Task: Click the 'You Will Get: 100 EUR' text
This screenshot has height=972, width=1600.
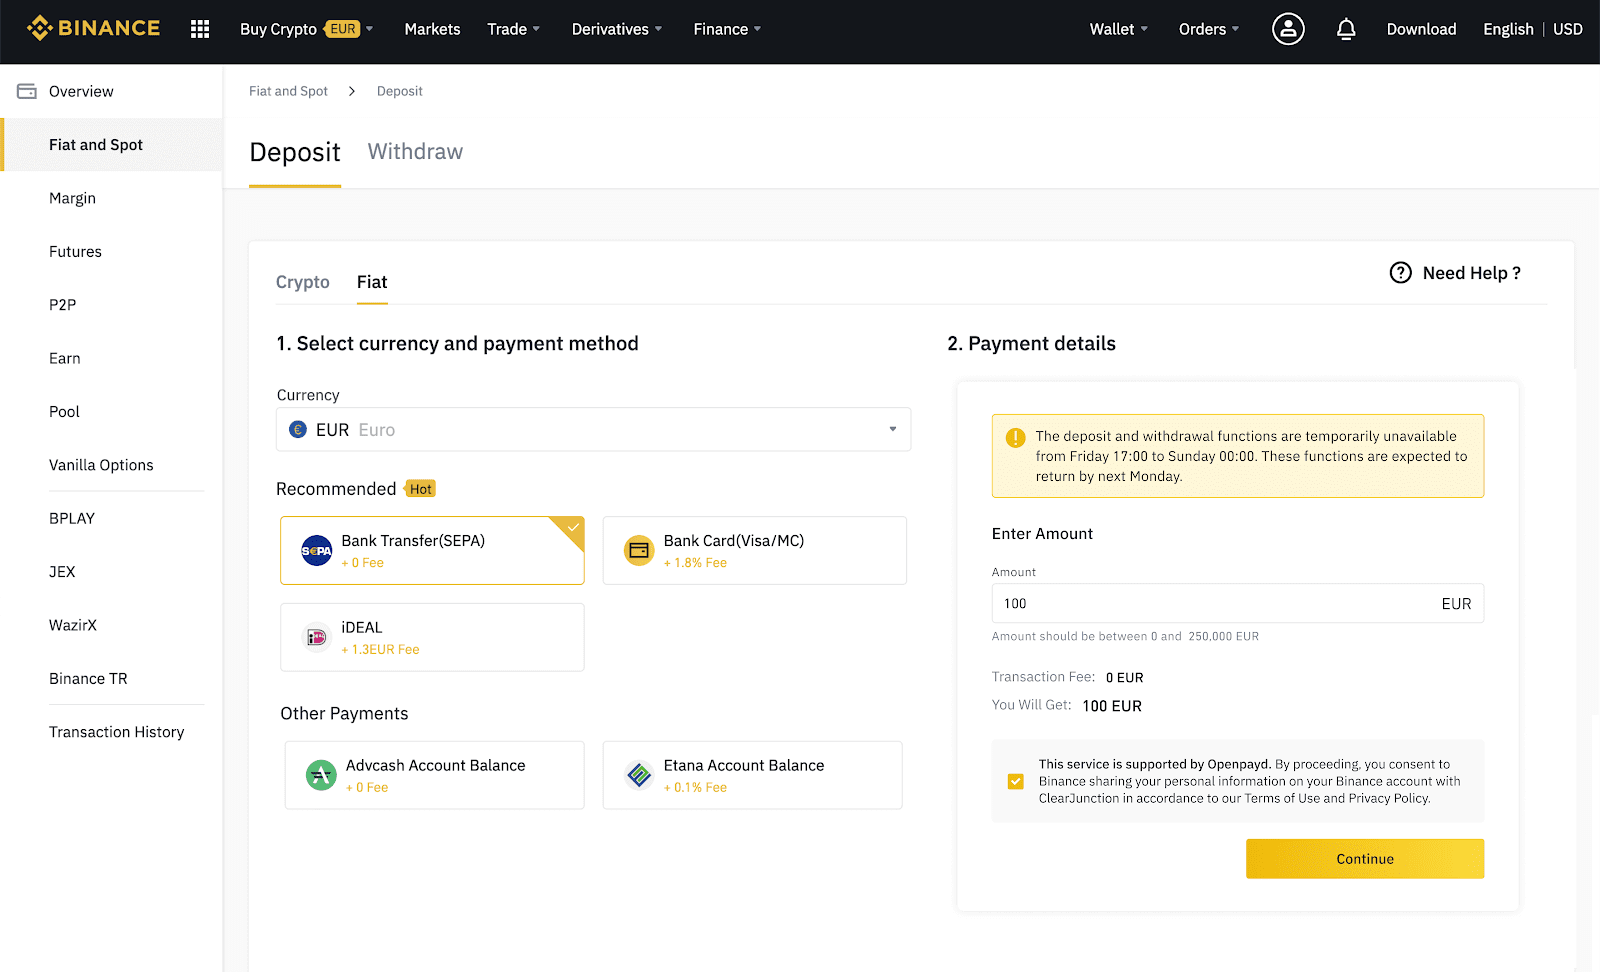Action: click(x=1067, y=705)
